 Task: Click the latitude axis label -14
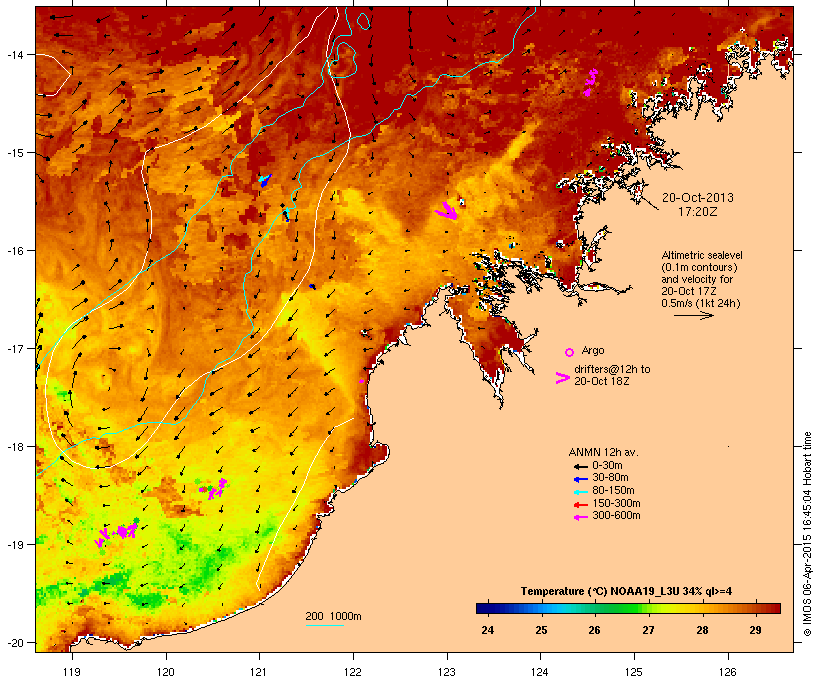coord(15,54)
